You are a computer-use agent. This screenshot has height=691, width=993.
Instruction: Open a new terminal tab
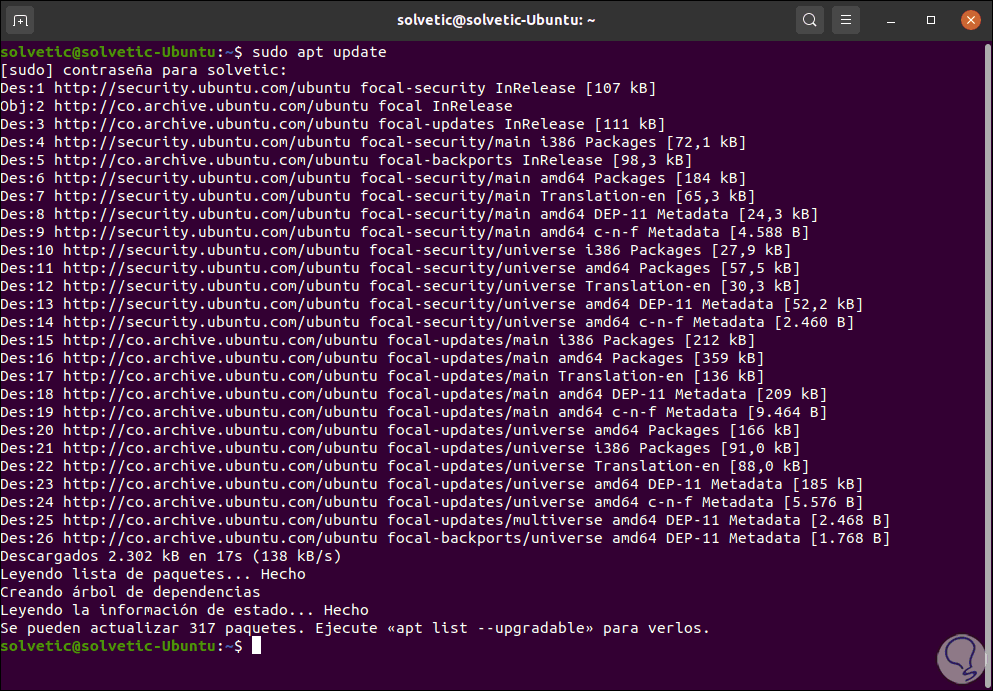click(20, 20)
